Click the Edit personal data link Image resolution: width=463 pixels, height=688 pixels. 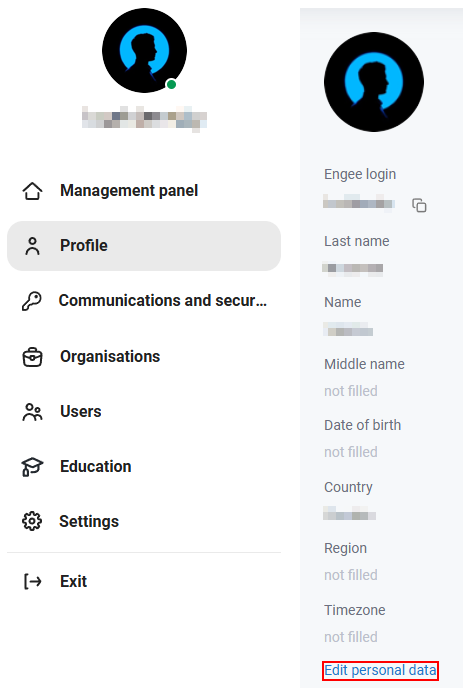click(x=380, y=670)
